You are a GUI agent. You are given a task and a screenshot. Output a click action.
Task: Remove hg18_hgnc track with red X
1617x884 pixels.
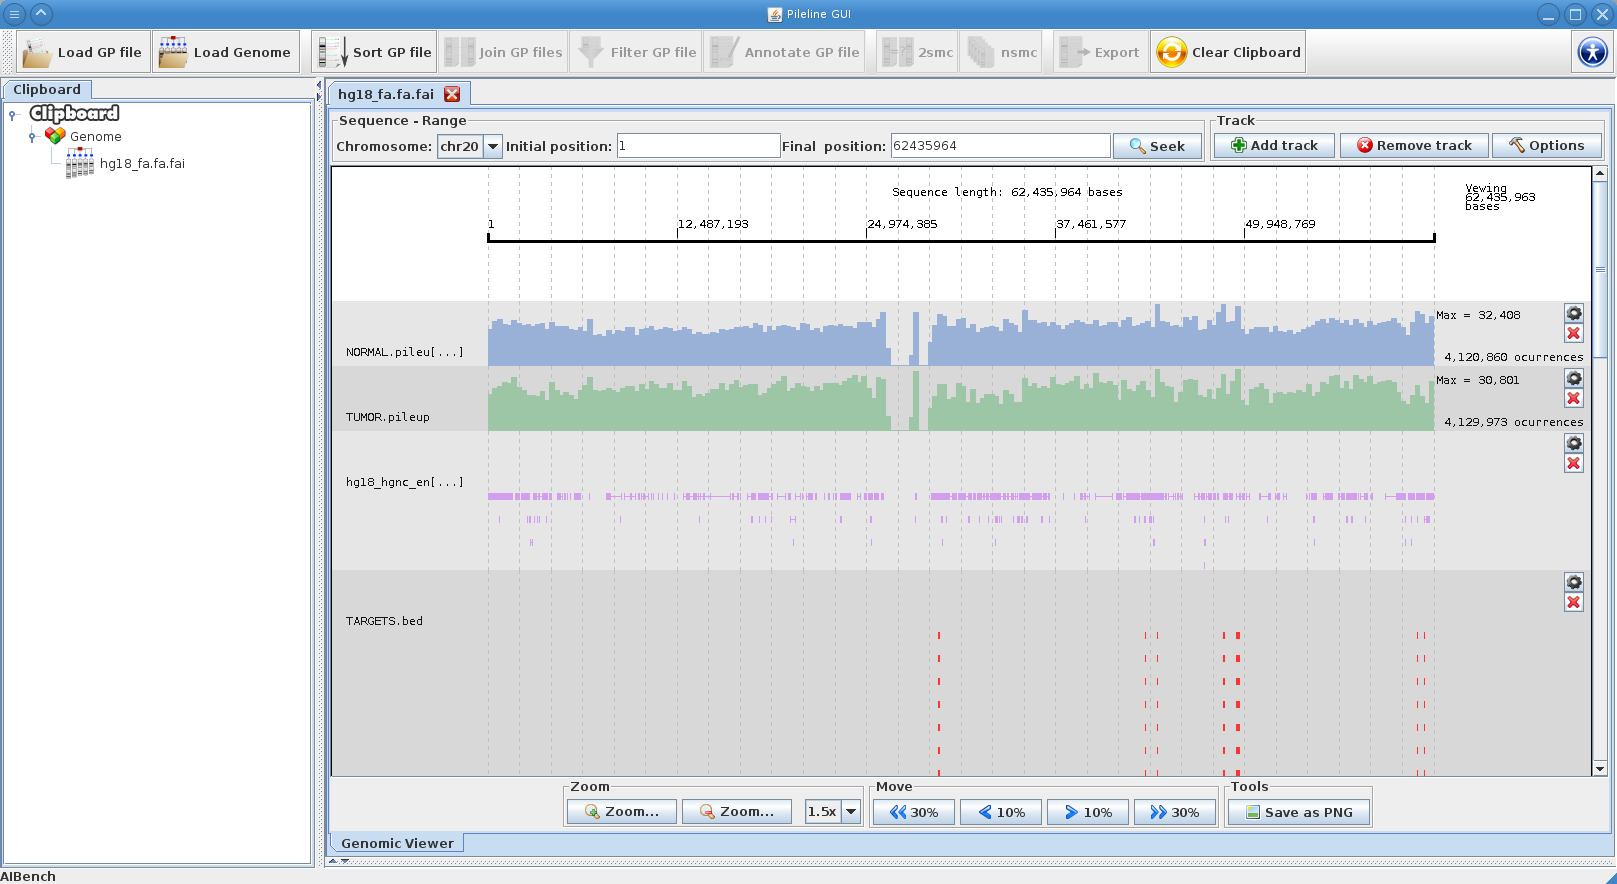(1574, 463)
